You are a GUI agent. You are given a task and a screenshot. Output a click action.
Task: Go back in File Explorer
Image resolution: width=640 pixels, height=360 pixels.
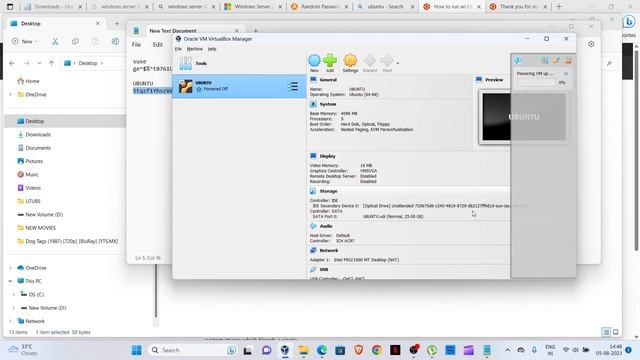click(x=12, y=63)
